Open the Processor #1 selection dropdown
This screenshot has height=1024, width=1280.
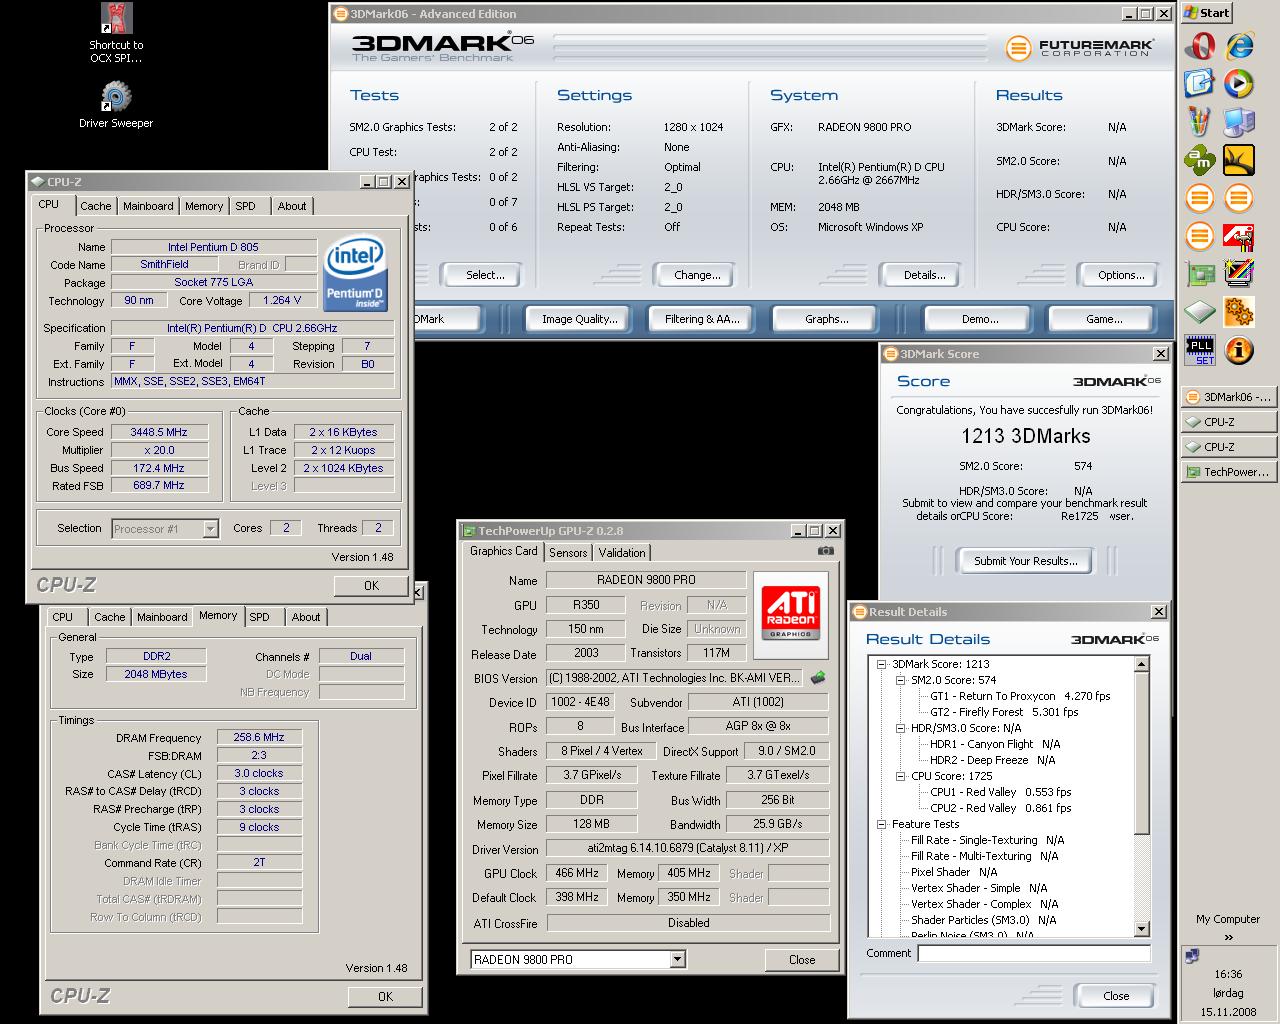[x=210, y=529]
